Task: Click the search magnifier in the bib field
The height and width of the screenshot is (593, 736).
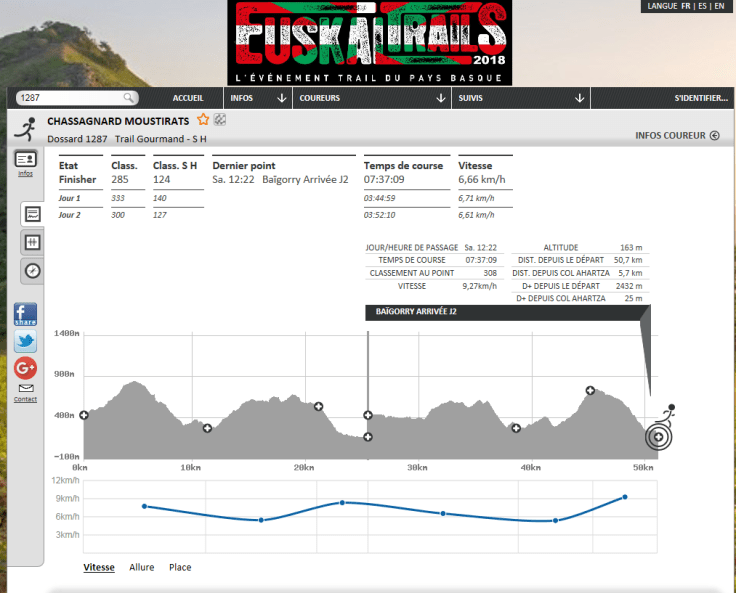Action: click(x=129, y=98)
